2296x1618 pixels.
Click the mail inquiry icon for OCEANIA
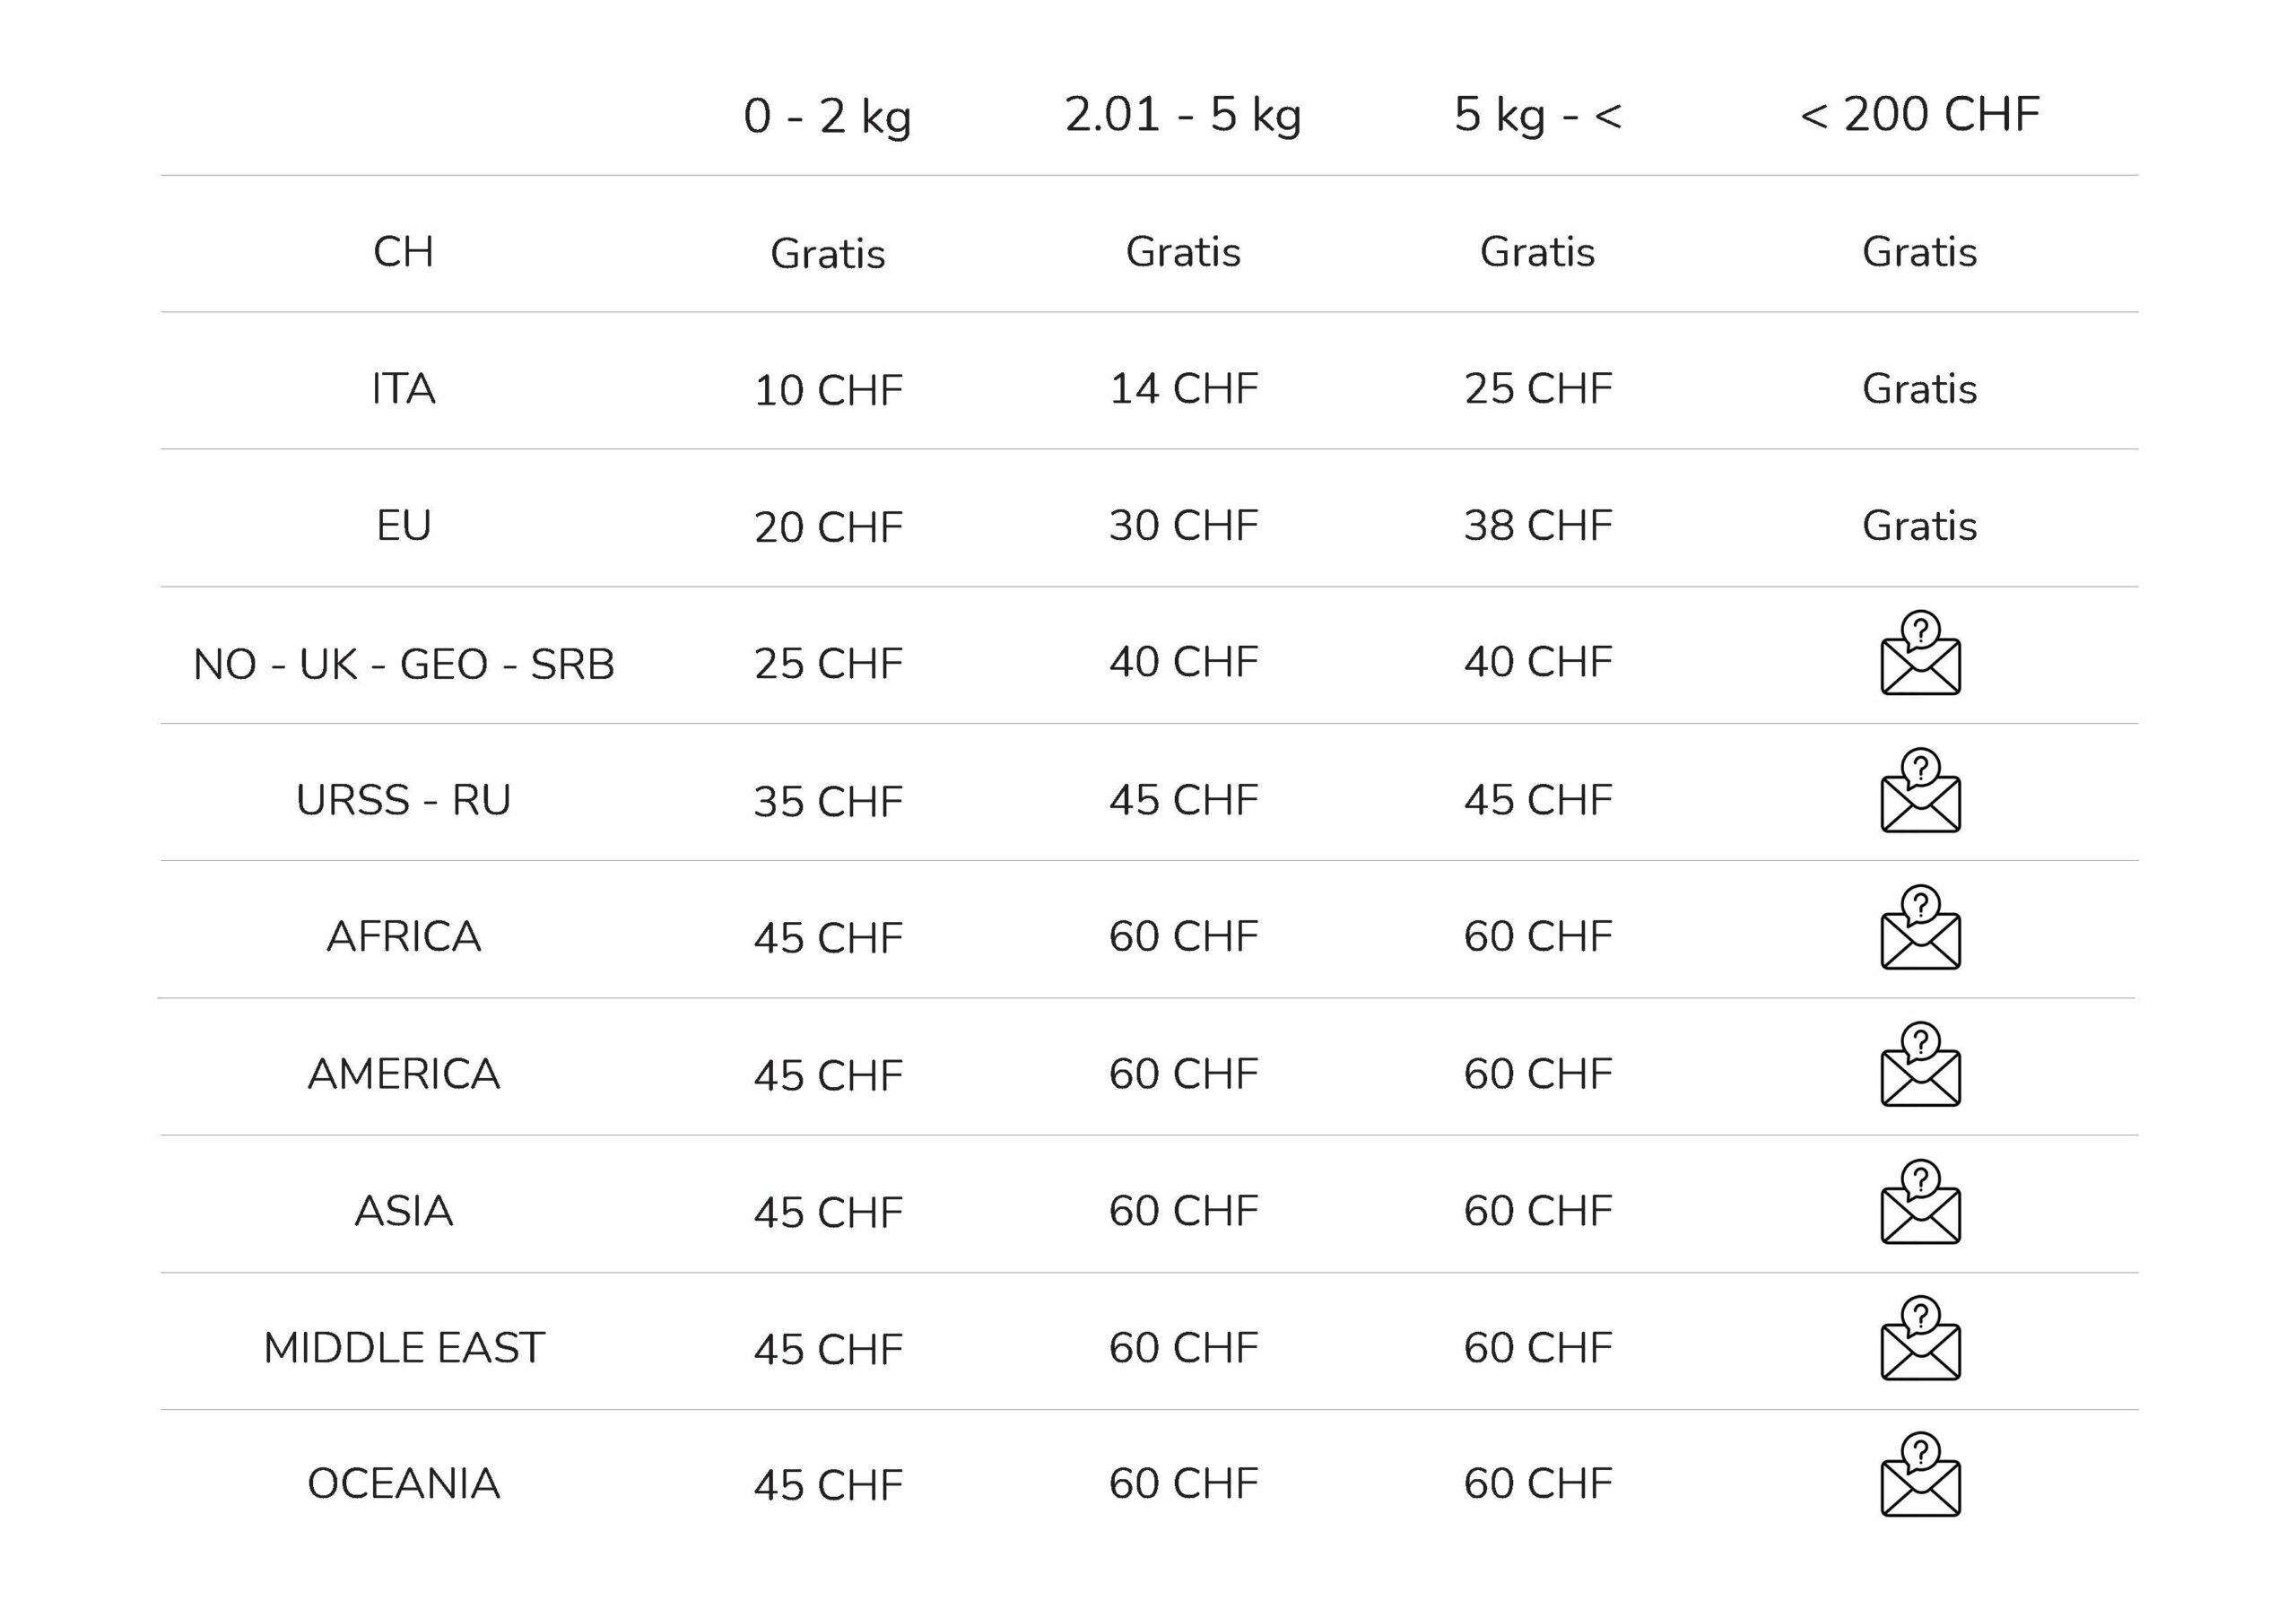pos(1920,1474)
